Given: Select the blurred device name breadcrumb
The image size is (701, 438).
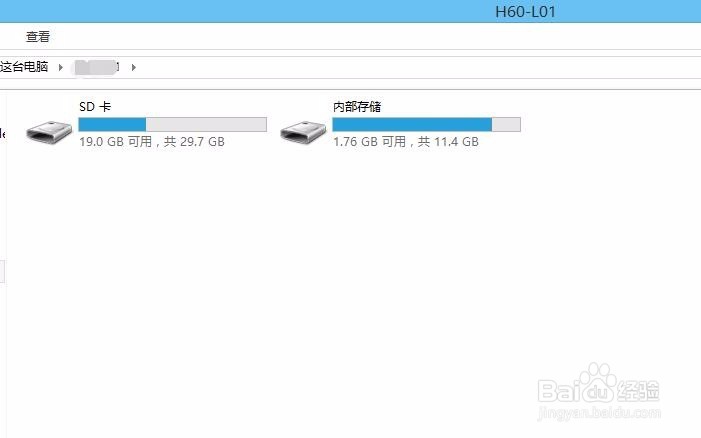Looking at the screenshot, I should click(x=97, y=67).
